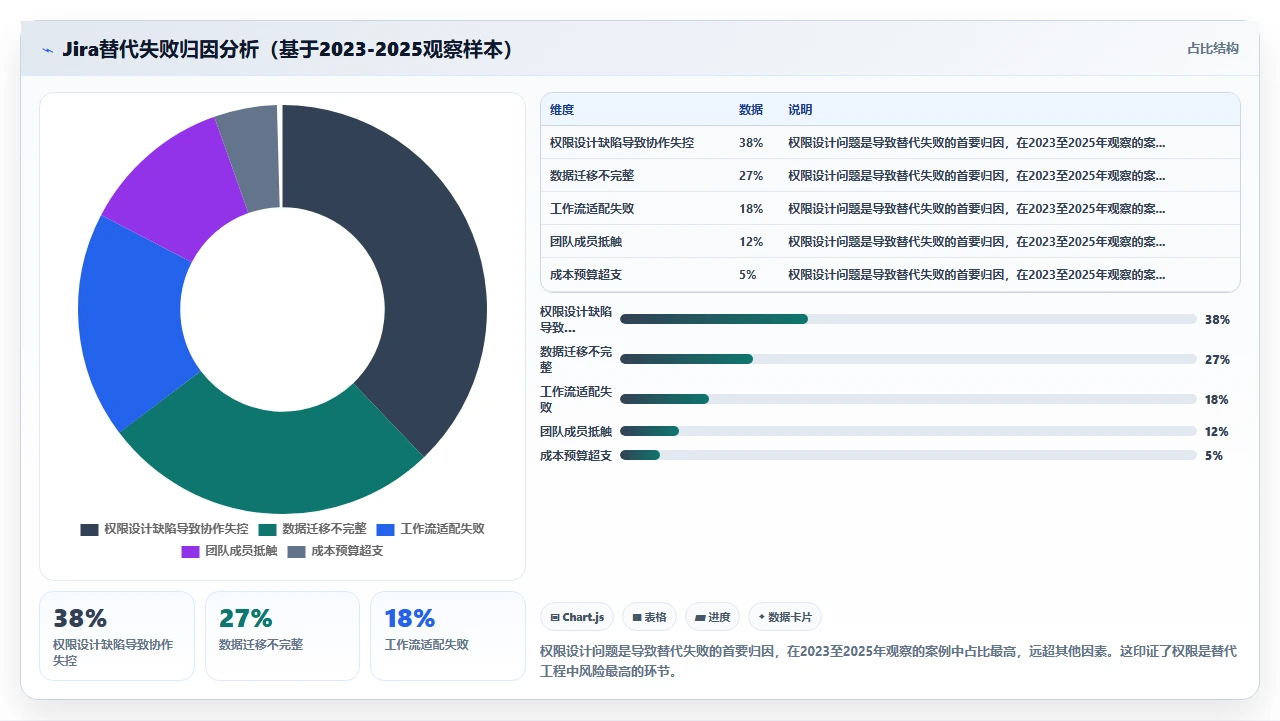Screen dimensions: 1280x721
Task: Select table row 工作流适配失败
Action: [890, 209]
